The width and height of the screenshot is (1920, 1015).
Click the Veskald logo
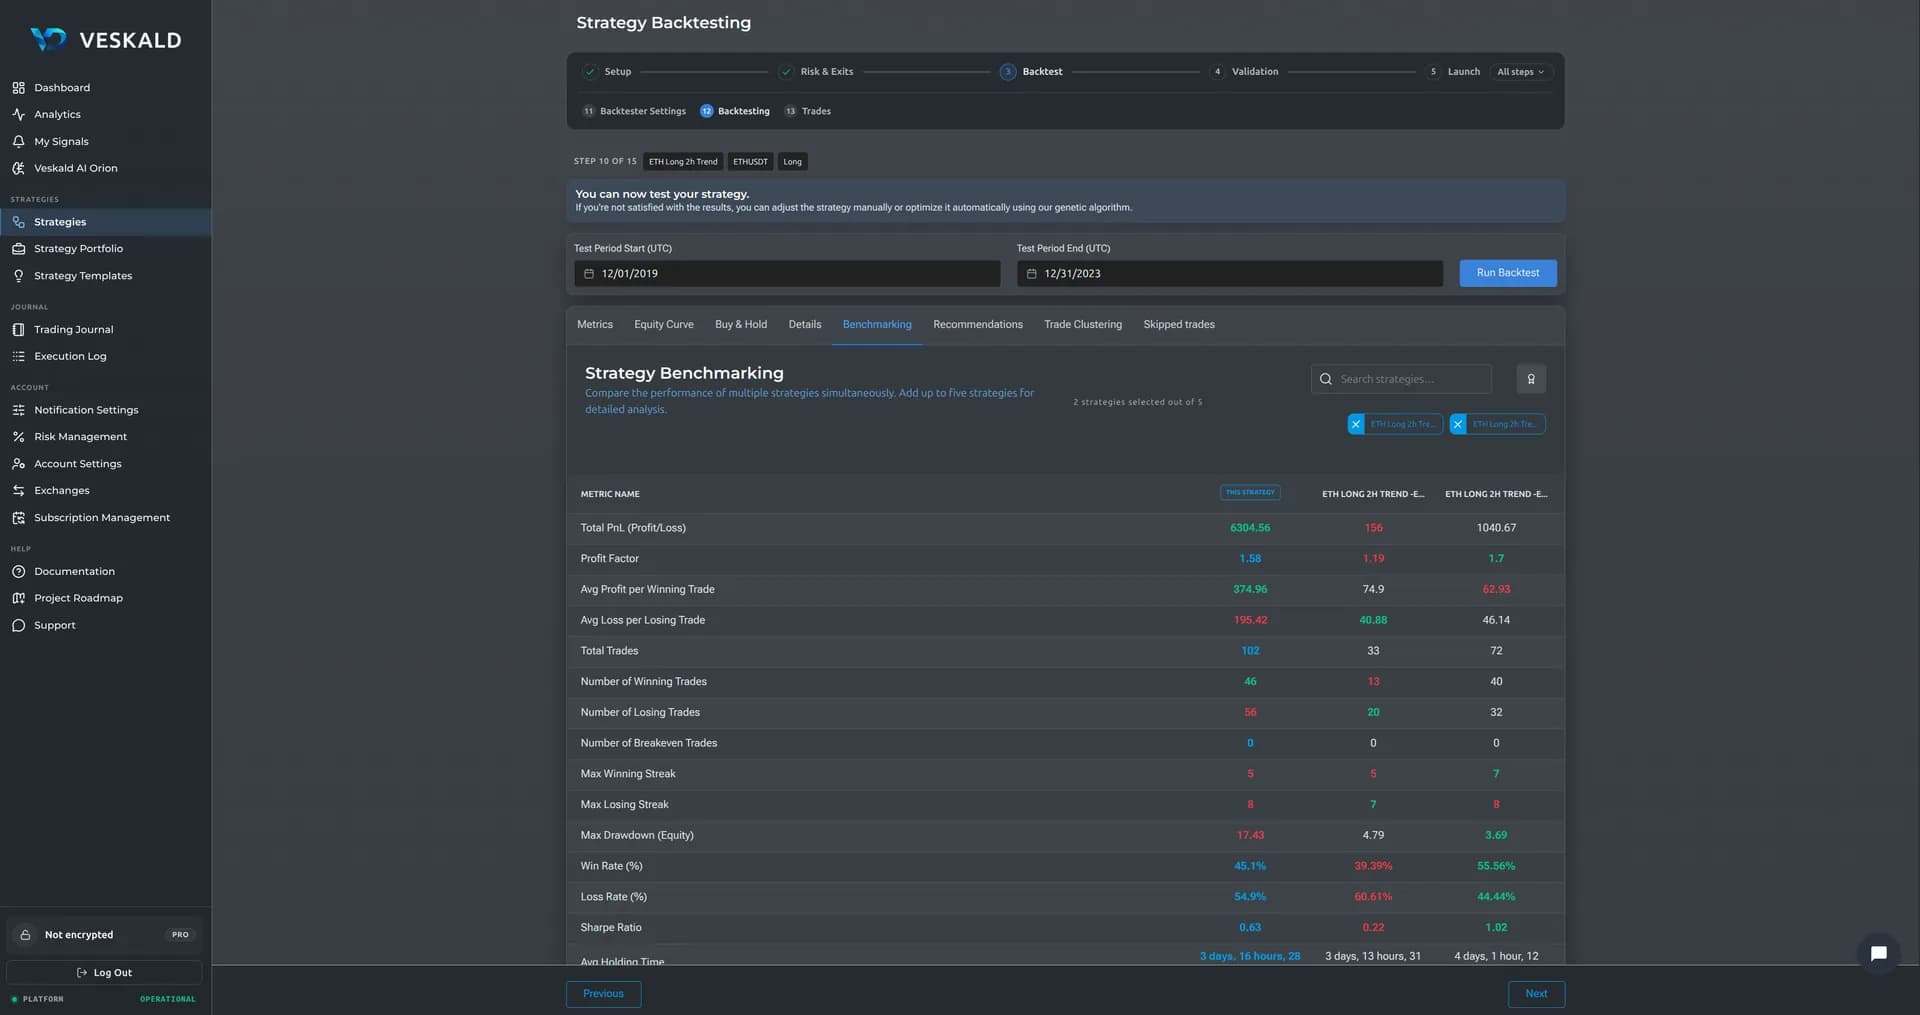pyautogui.click(x=105, y=40)
